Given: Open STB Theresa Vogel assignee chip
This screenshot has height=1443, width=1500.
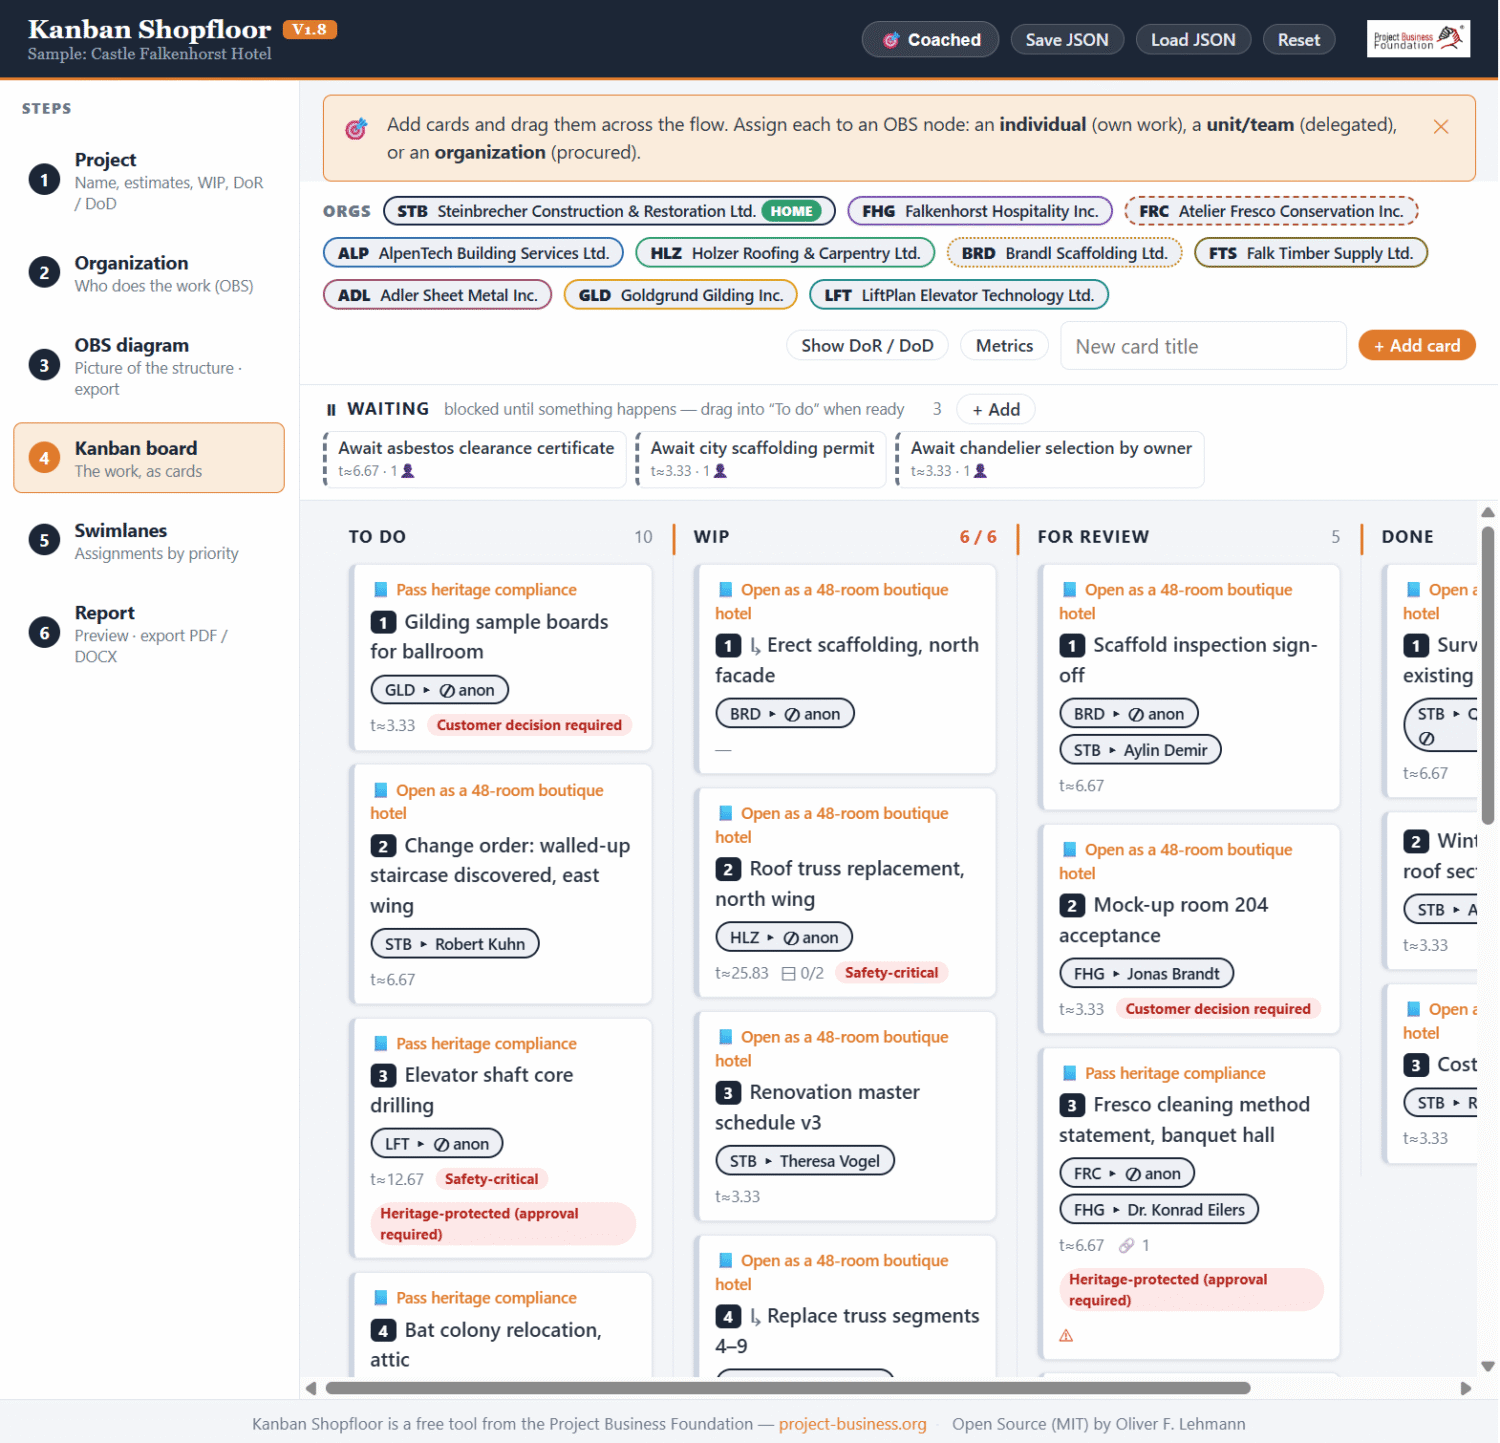Looking at the screenshot, I should [x=804, y=1161].
